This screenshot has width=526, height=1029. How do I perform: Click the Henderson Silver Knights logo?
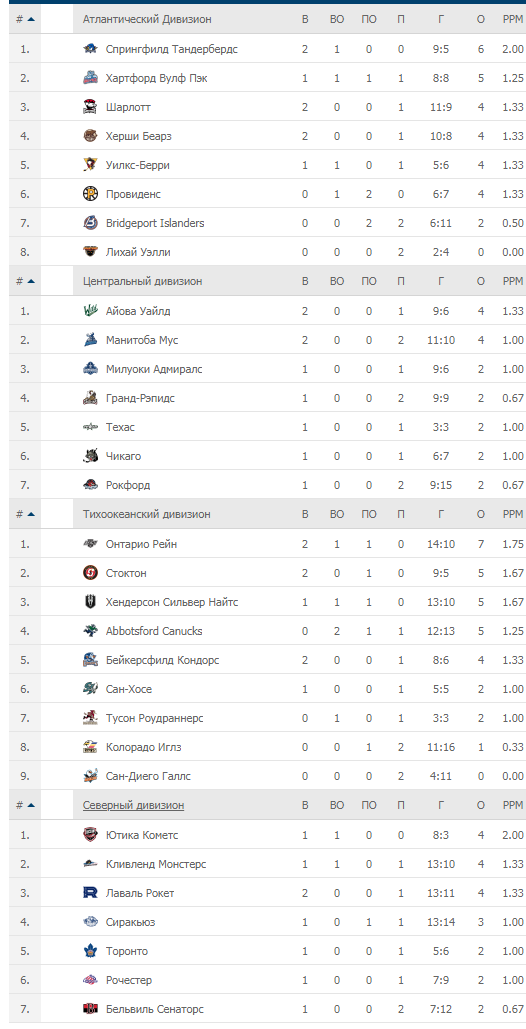click(90, 602)
